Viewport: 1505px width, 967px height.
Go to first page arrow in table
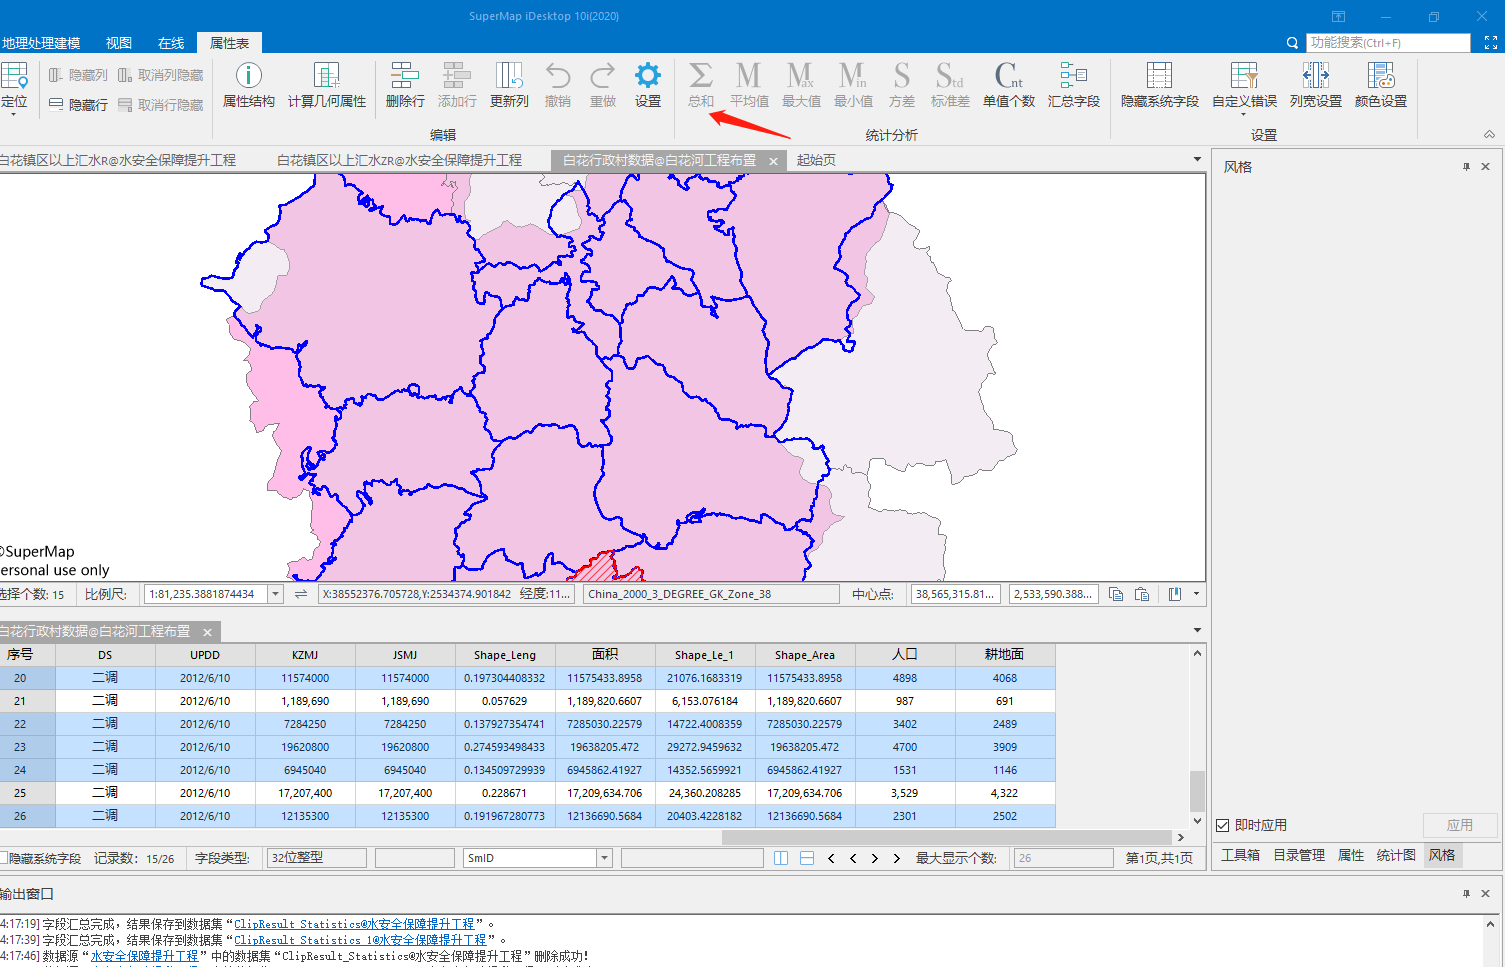(831, 858)
